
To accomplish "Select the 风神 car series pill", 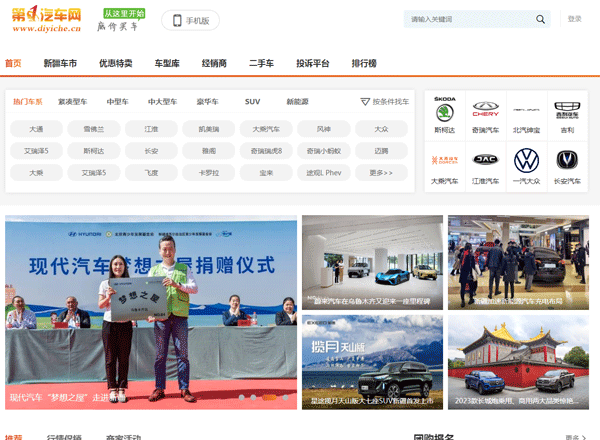I will 324,129.
